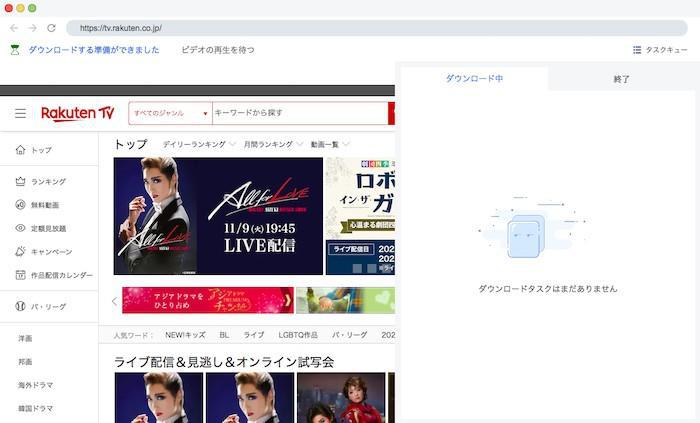Click the eye icon beside 定額見放題

21,228
